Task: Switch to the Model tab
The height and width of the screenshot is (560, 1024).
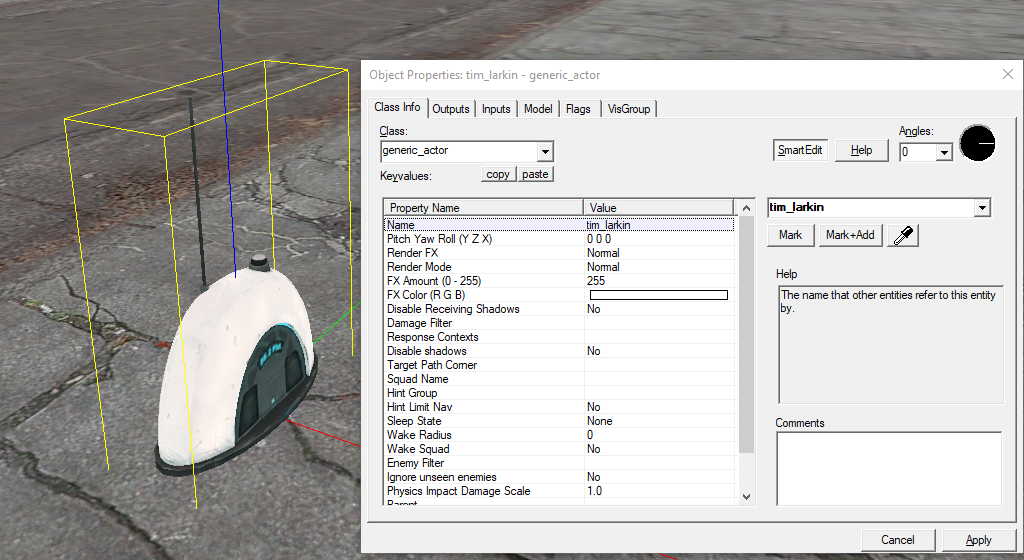Action: click(x=538, y=109)
